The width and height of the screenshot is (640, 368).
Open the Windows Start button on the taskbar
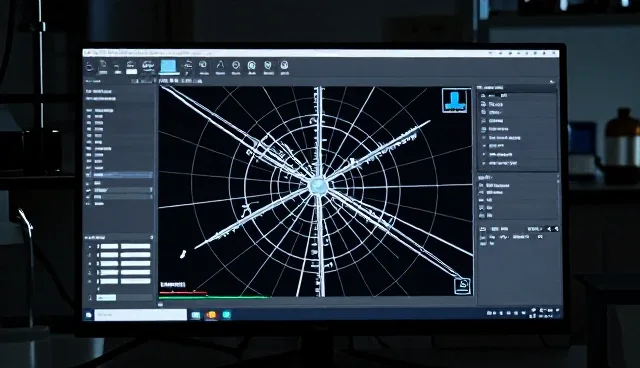click(x=89, y=315)
